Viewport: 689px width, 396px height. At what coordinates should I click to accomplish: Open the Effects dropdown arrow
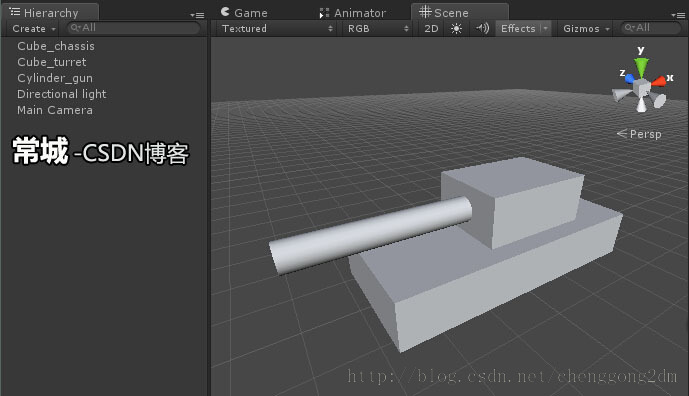point(545,29)
